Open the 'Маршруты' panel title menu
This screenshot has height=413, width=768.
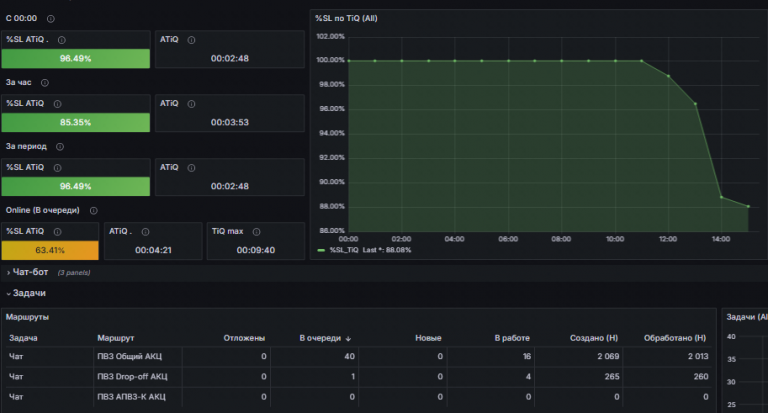27,317
